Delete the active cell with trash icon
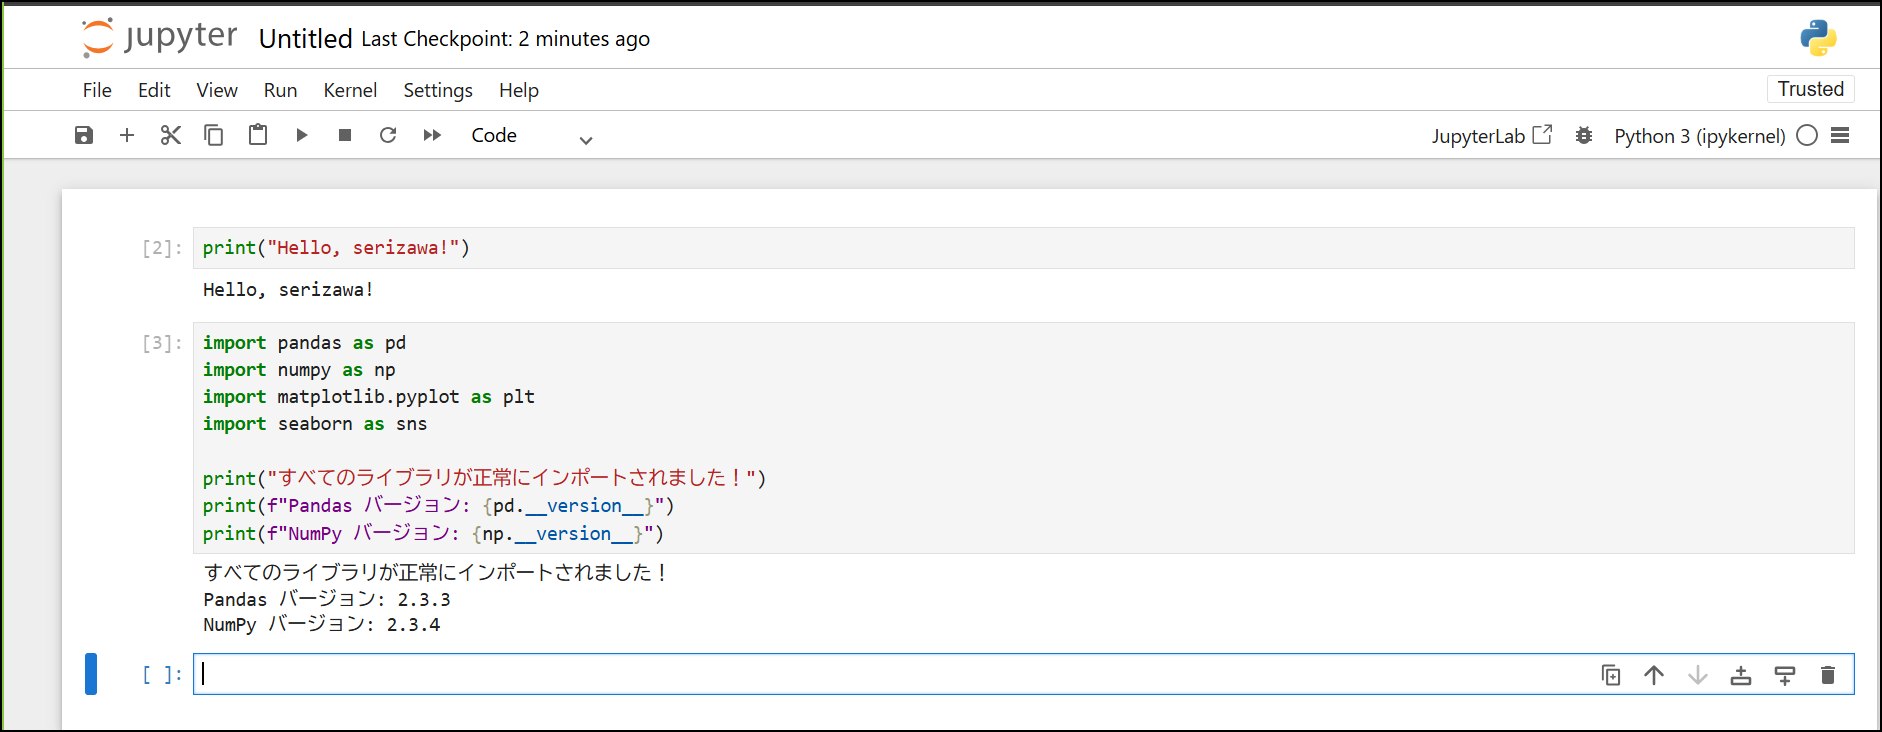This screenshot has height=732, width=1882. pos(1828,675)
